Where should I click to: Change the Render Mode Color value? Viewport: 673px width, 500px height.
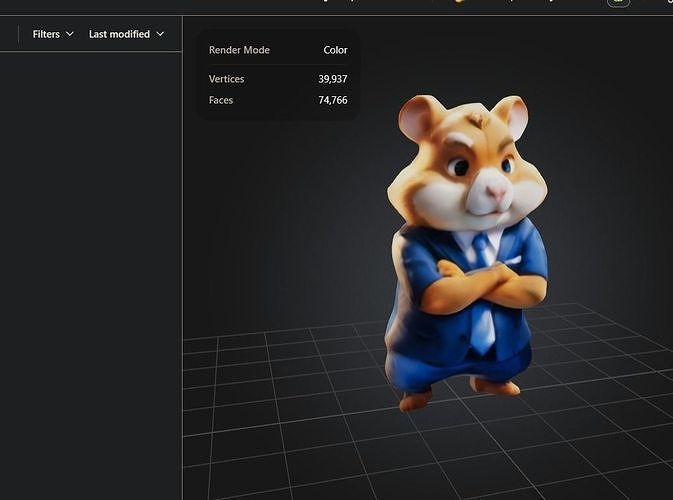(335, 50)
